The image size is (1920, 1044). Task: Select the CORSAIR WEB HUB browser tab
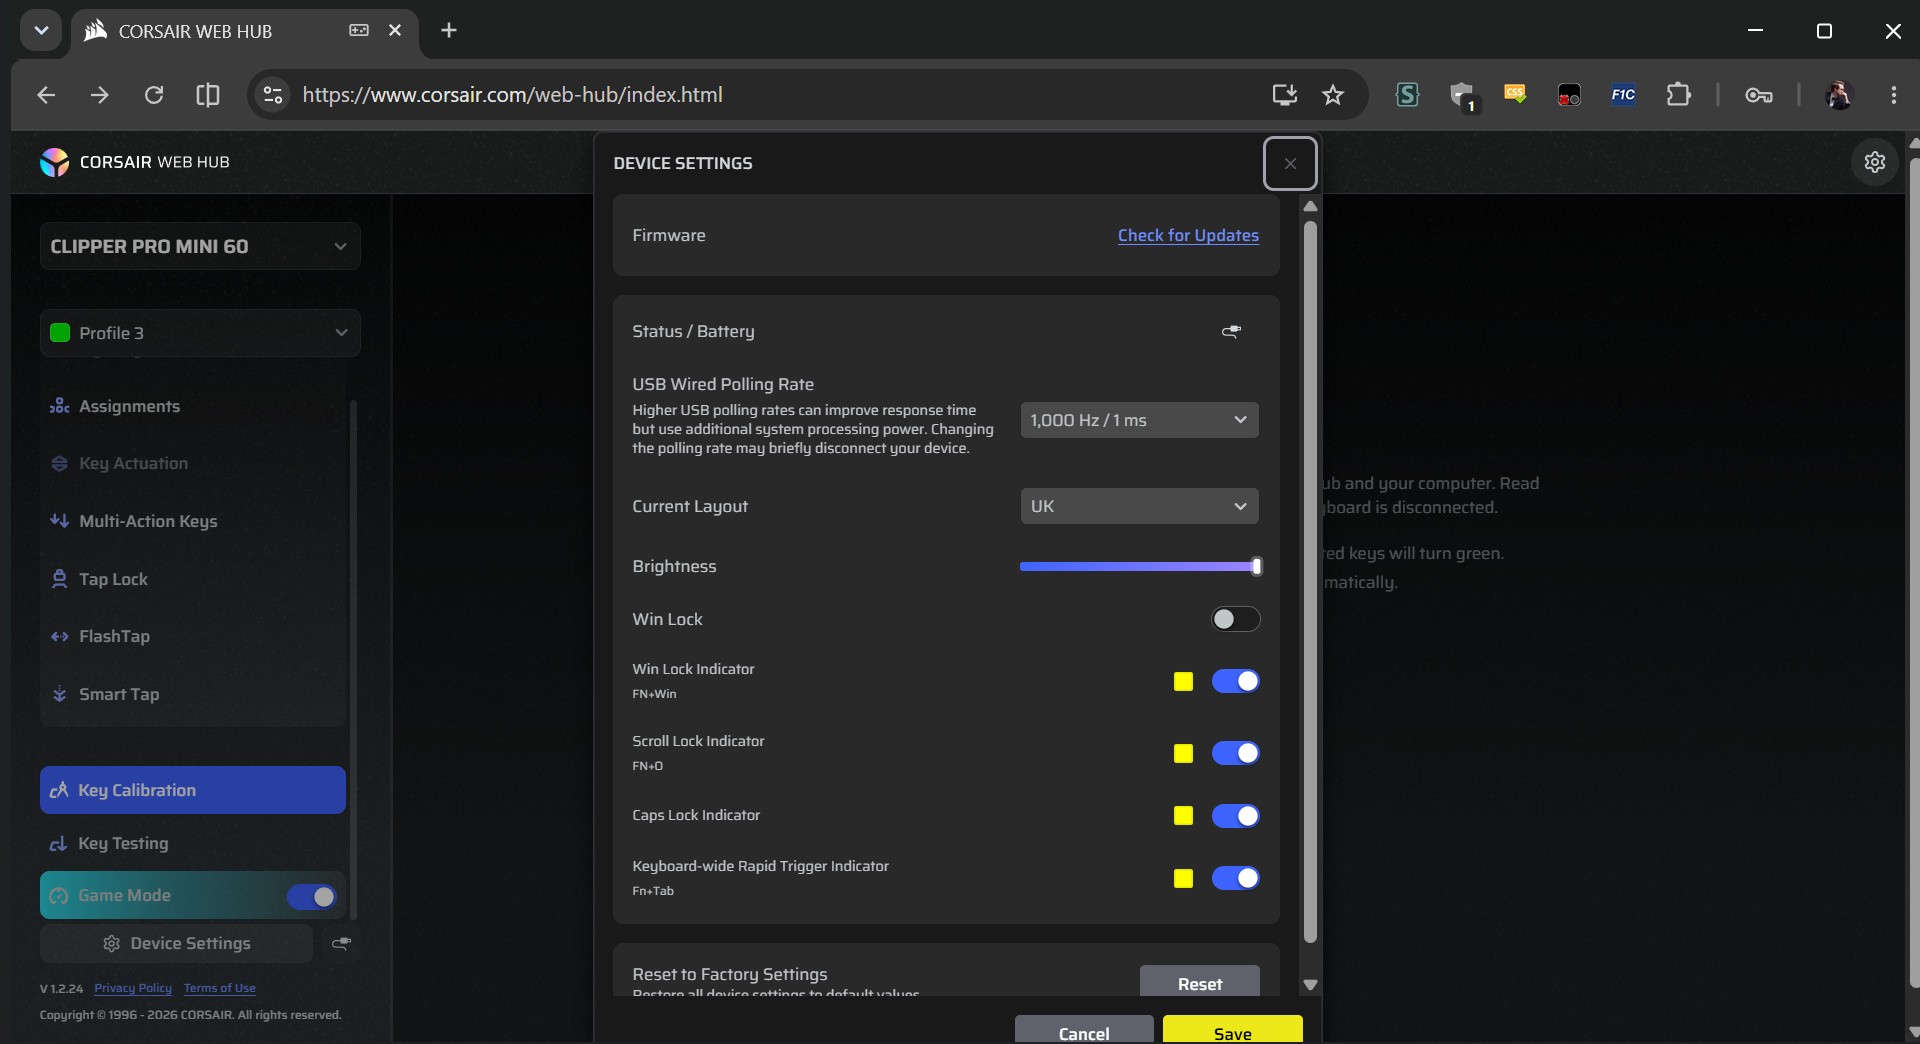pos(245,31)
